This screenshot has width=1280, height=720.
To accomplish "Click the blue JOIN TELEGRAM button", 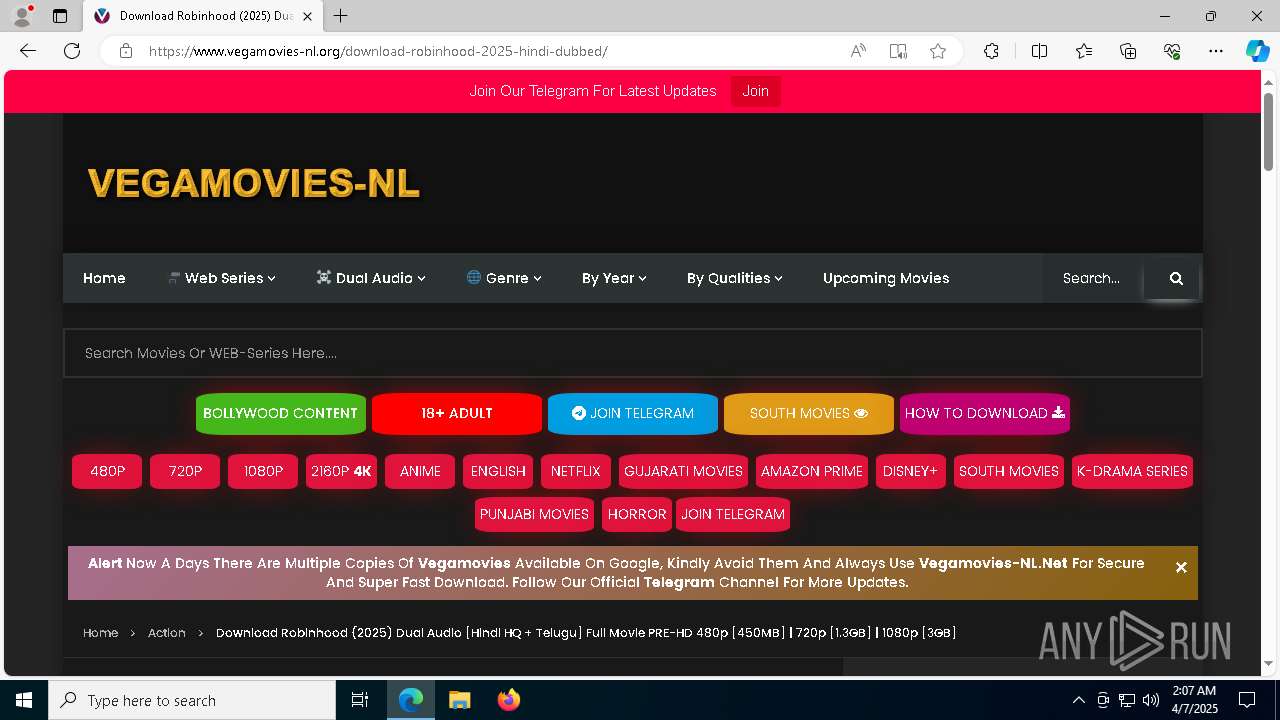I will coord(632,413).
